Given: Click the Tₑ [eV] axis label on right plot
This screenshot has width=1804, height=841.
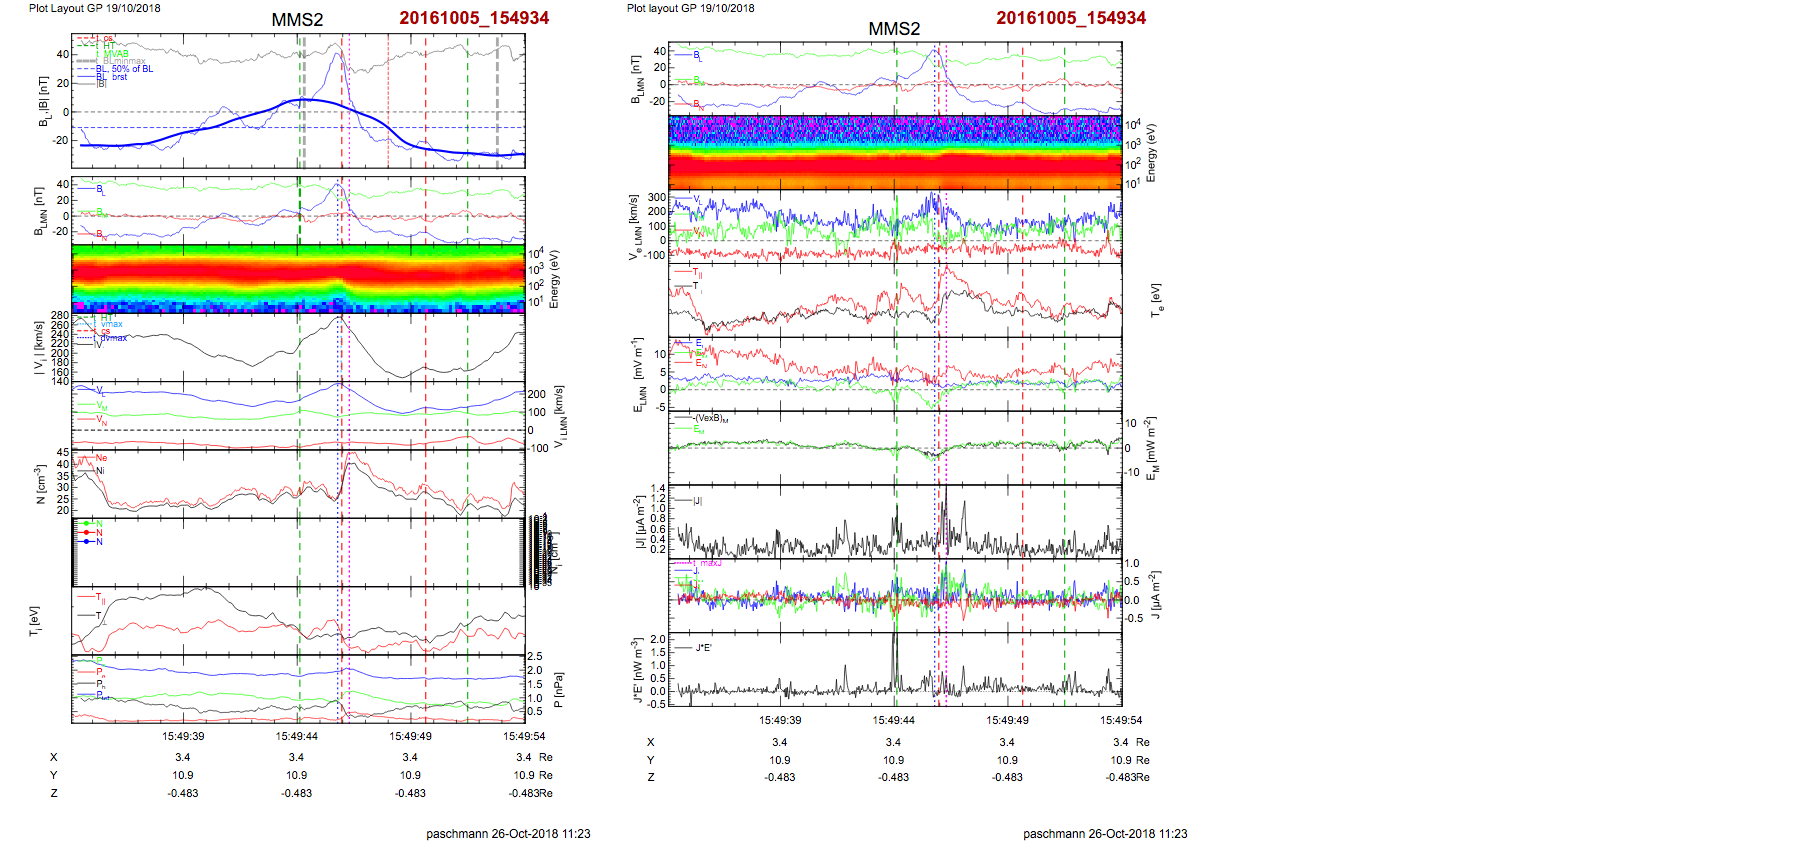Looking at the screenshot, I should click(x=1156, y=299).
